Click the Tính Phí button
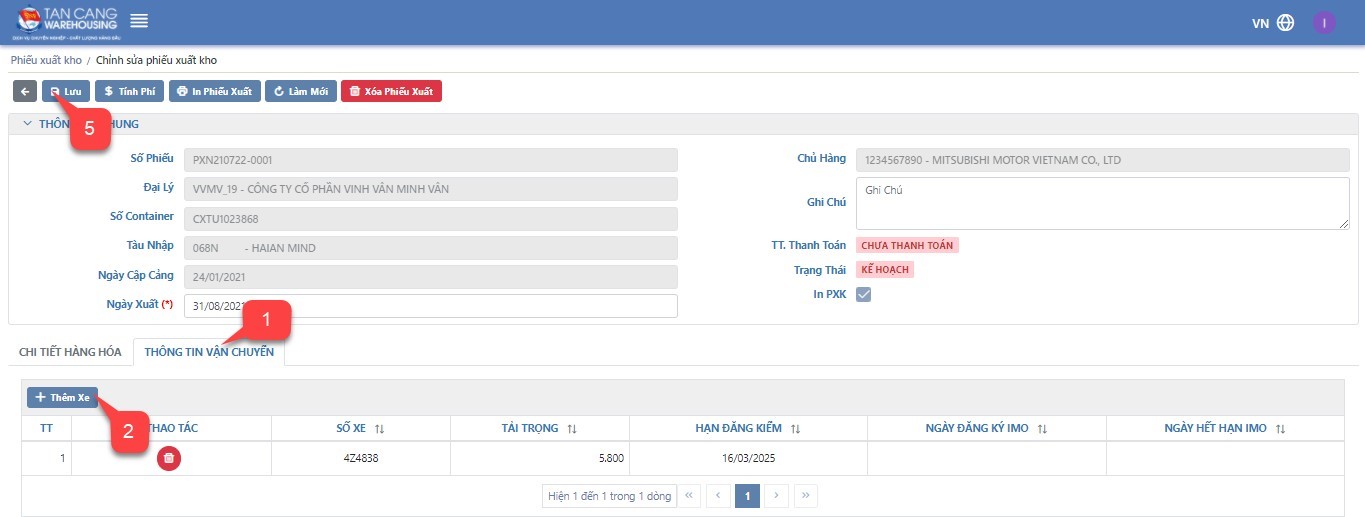The image size is (1365, 517). [x=130, y=91]
